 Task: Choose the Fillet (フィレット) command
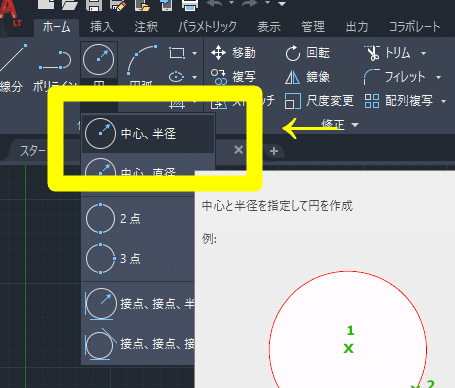click(x=395, y=77)
